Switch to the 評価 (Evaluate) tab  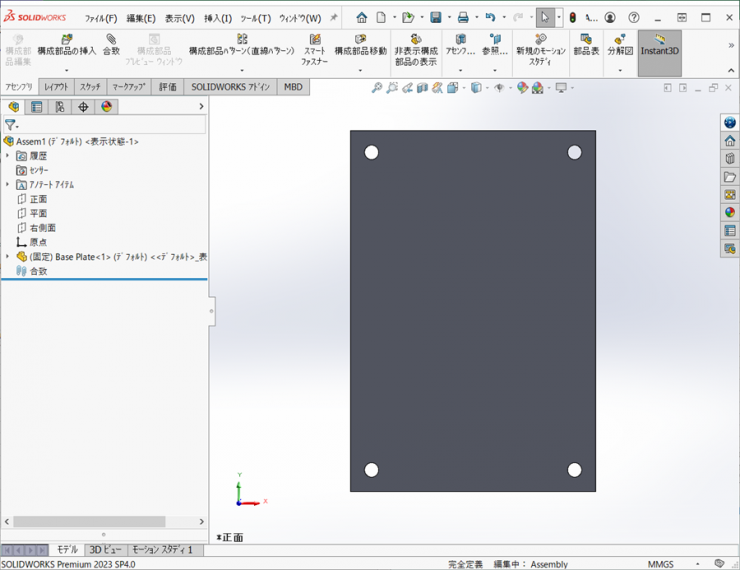pos(167,87)
